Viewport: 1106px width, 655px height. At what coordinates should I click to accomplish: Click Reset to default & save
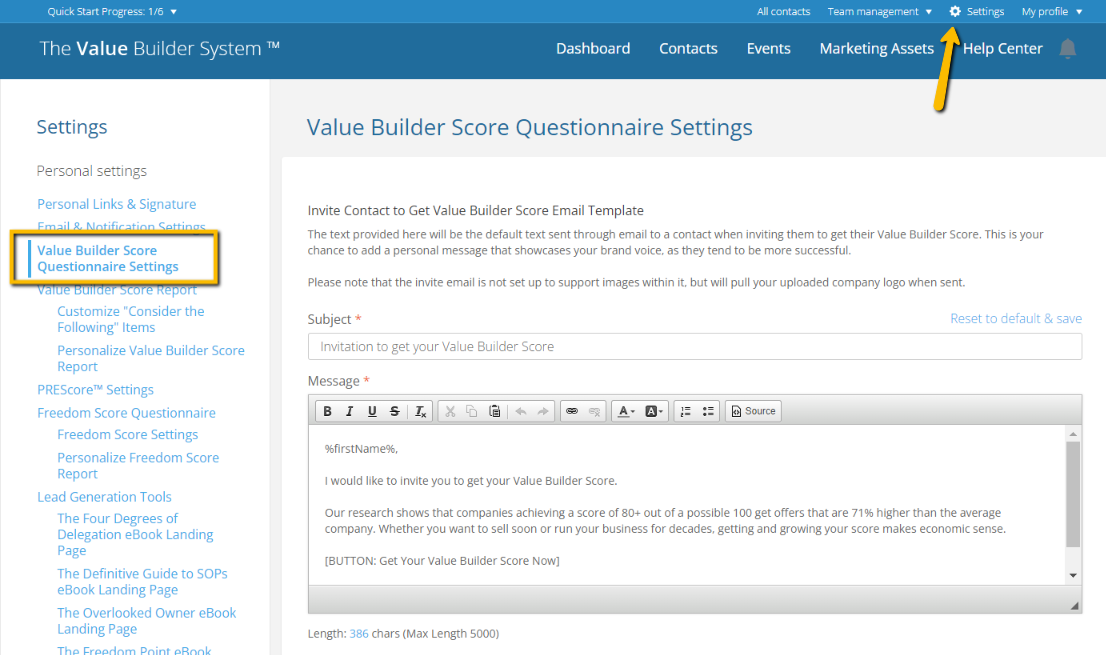point(1016,319)
